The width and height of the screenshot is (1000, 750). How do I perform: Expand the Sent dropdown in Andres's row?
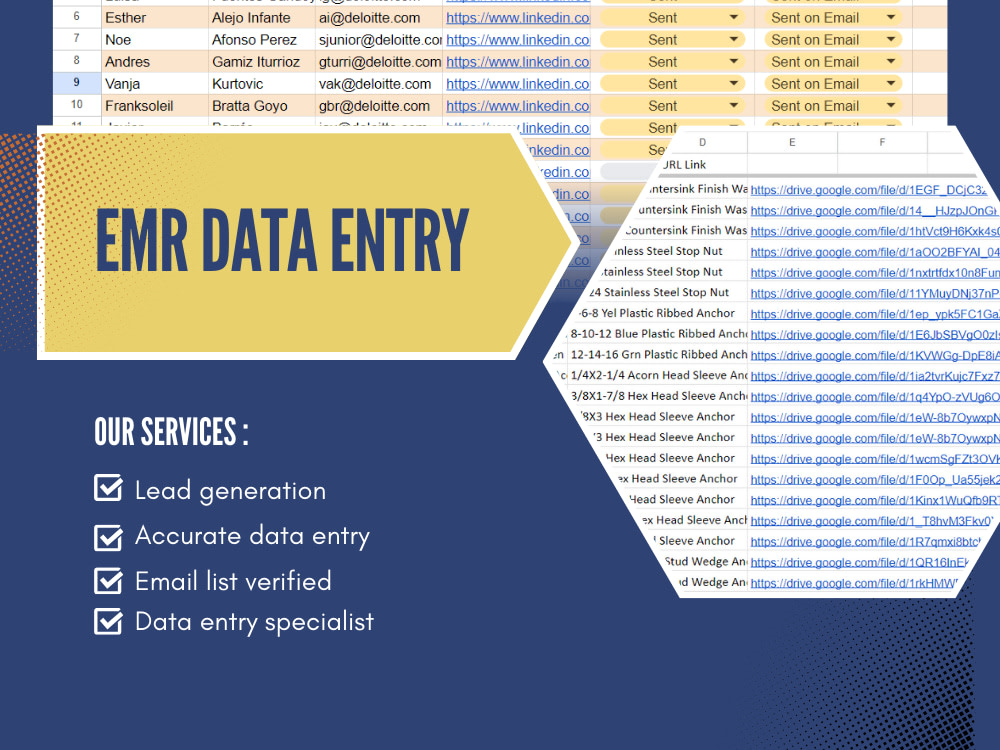pyautogui.click(x=735, y=61)
